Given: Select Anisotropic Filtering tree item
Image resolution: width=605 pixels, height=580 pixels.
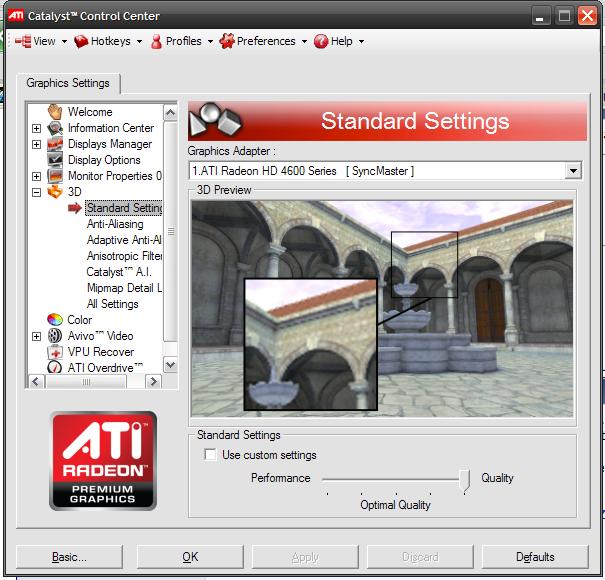Looking at the screenshot, I should pyautogui.click(x=124, y=256).
